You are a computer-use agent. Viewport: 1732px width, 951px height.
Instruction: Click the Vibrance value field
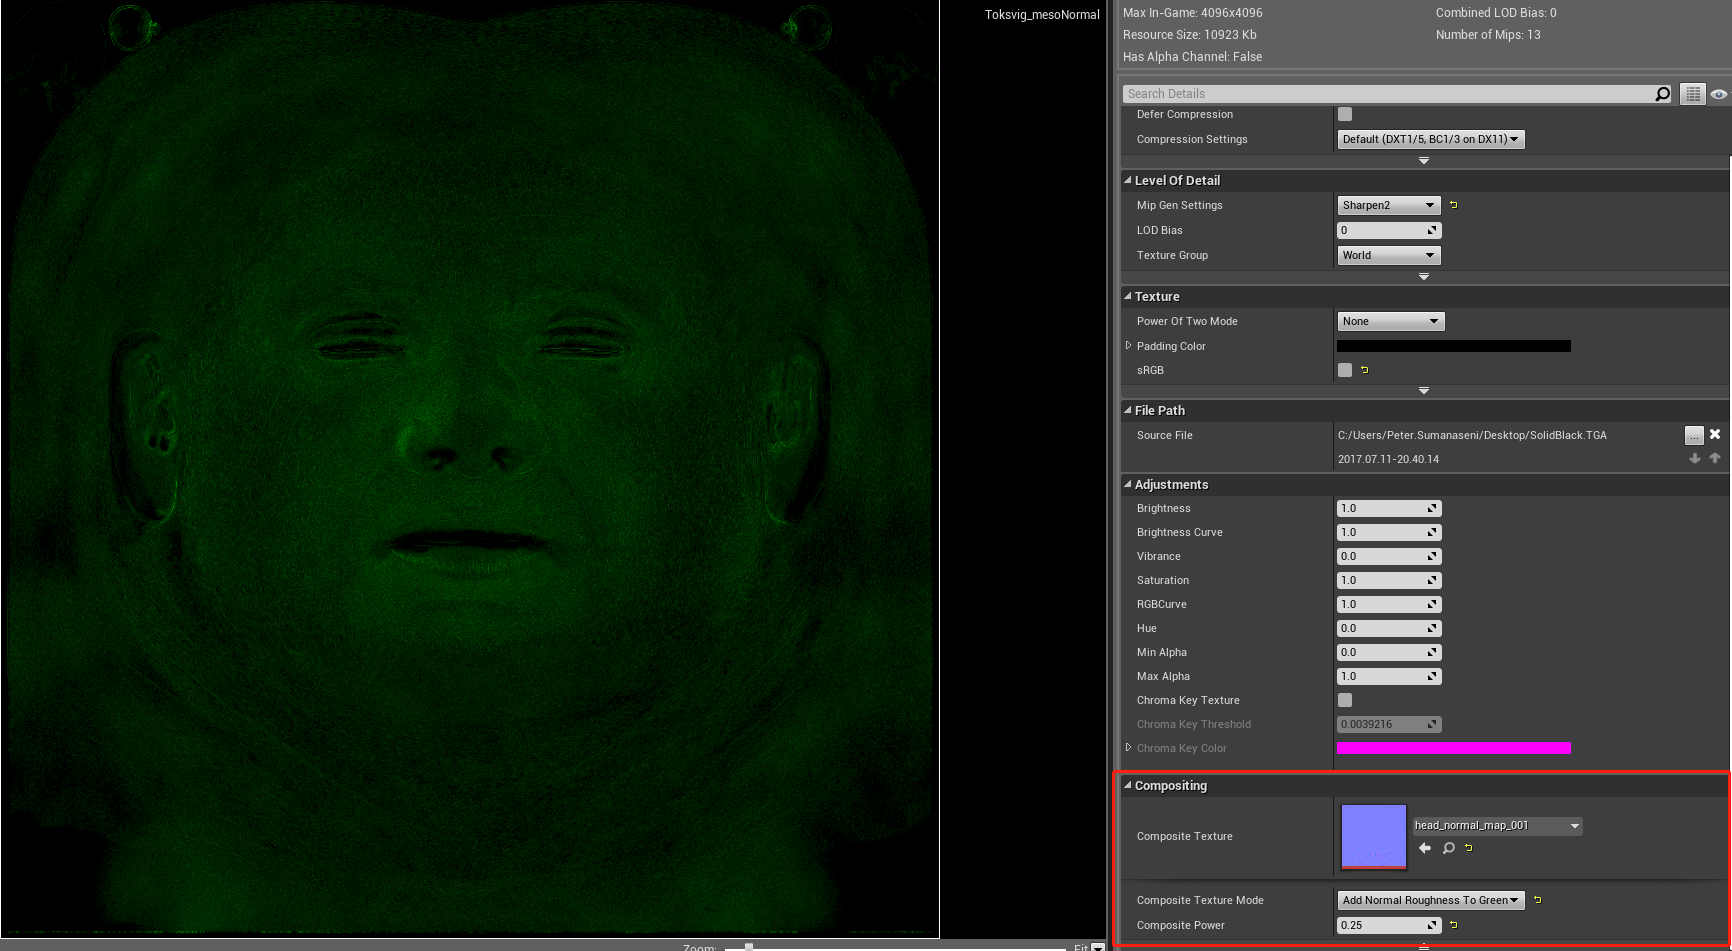pos(1389,556)
